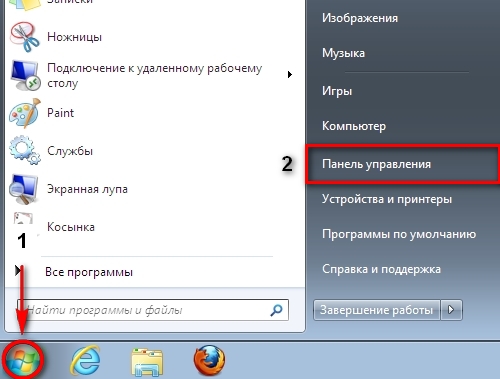The width and height of the screenshot is (500, 379).
Task: Launch Internet Explorer from the taskbar
Action: click(85, 360)
